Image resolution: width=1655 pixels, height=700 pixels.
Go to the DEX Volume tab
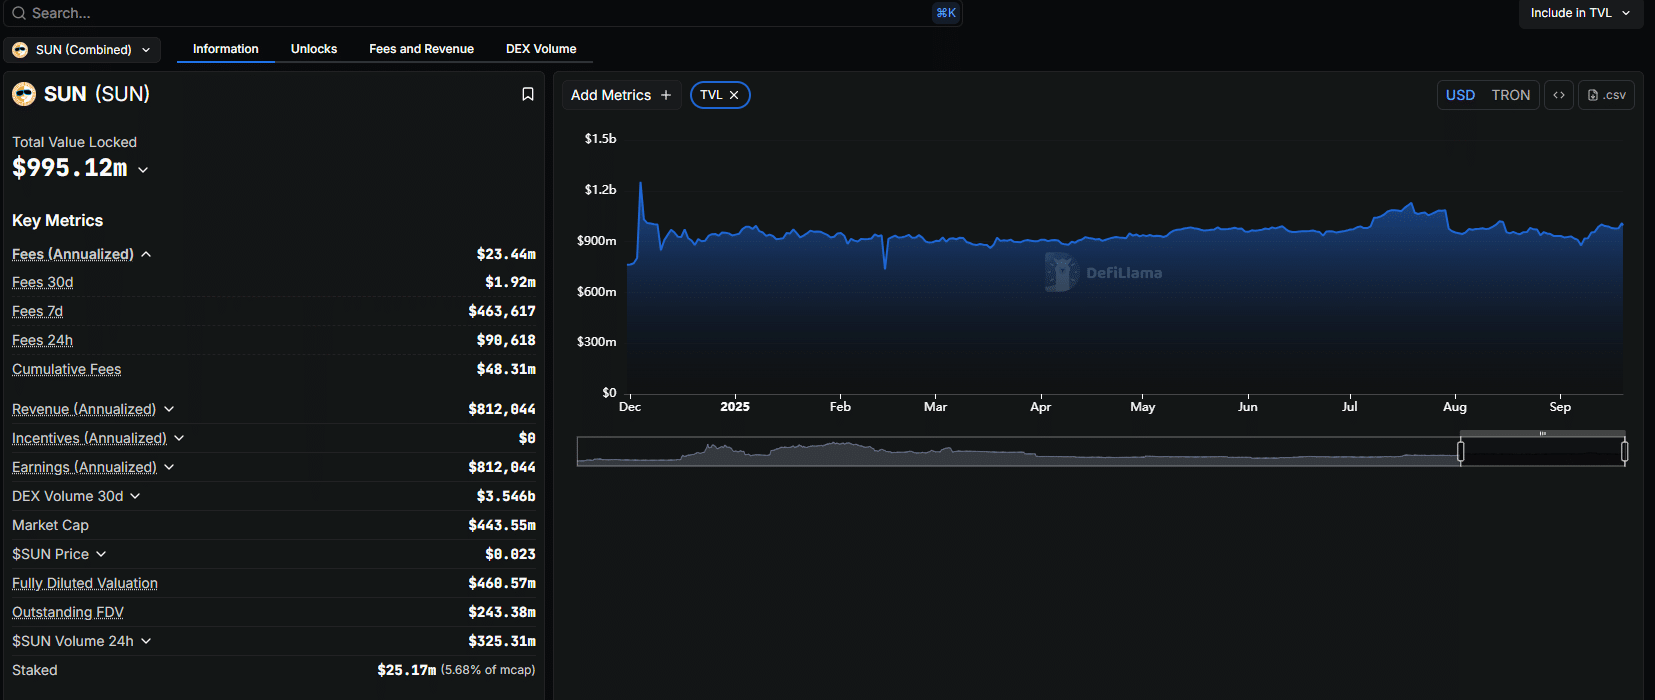pos(541,49)
